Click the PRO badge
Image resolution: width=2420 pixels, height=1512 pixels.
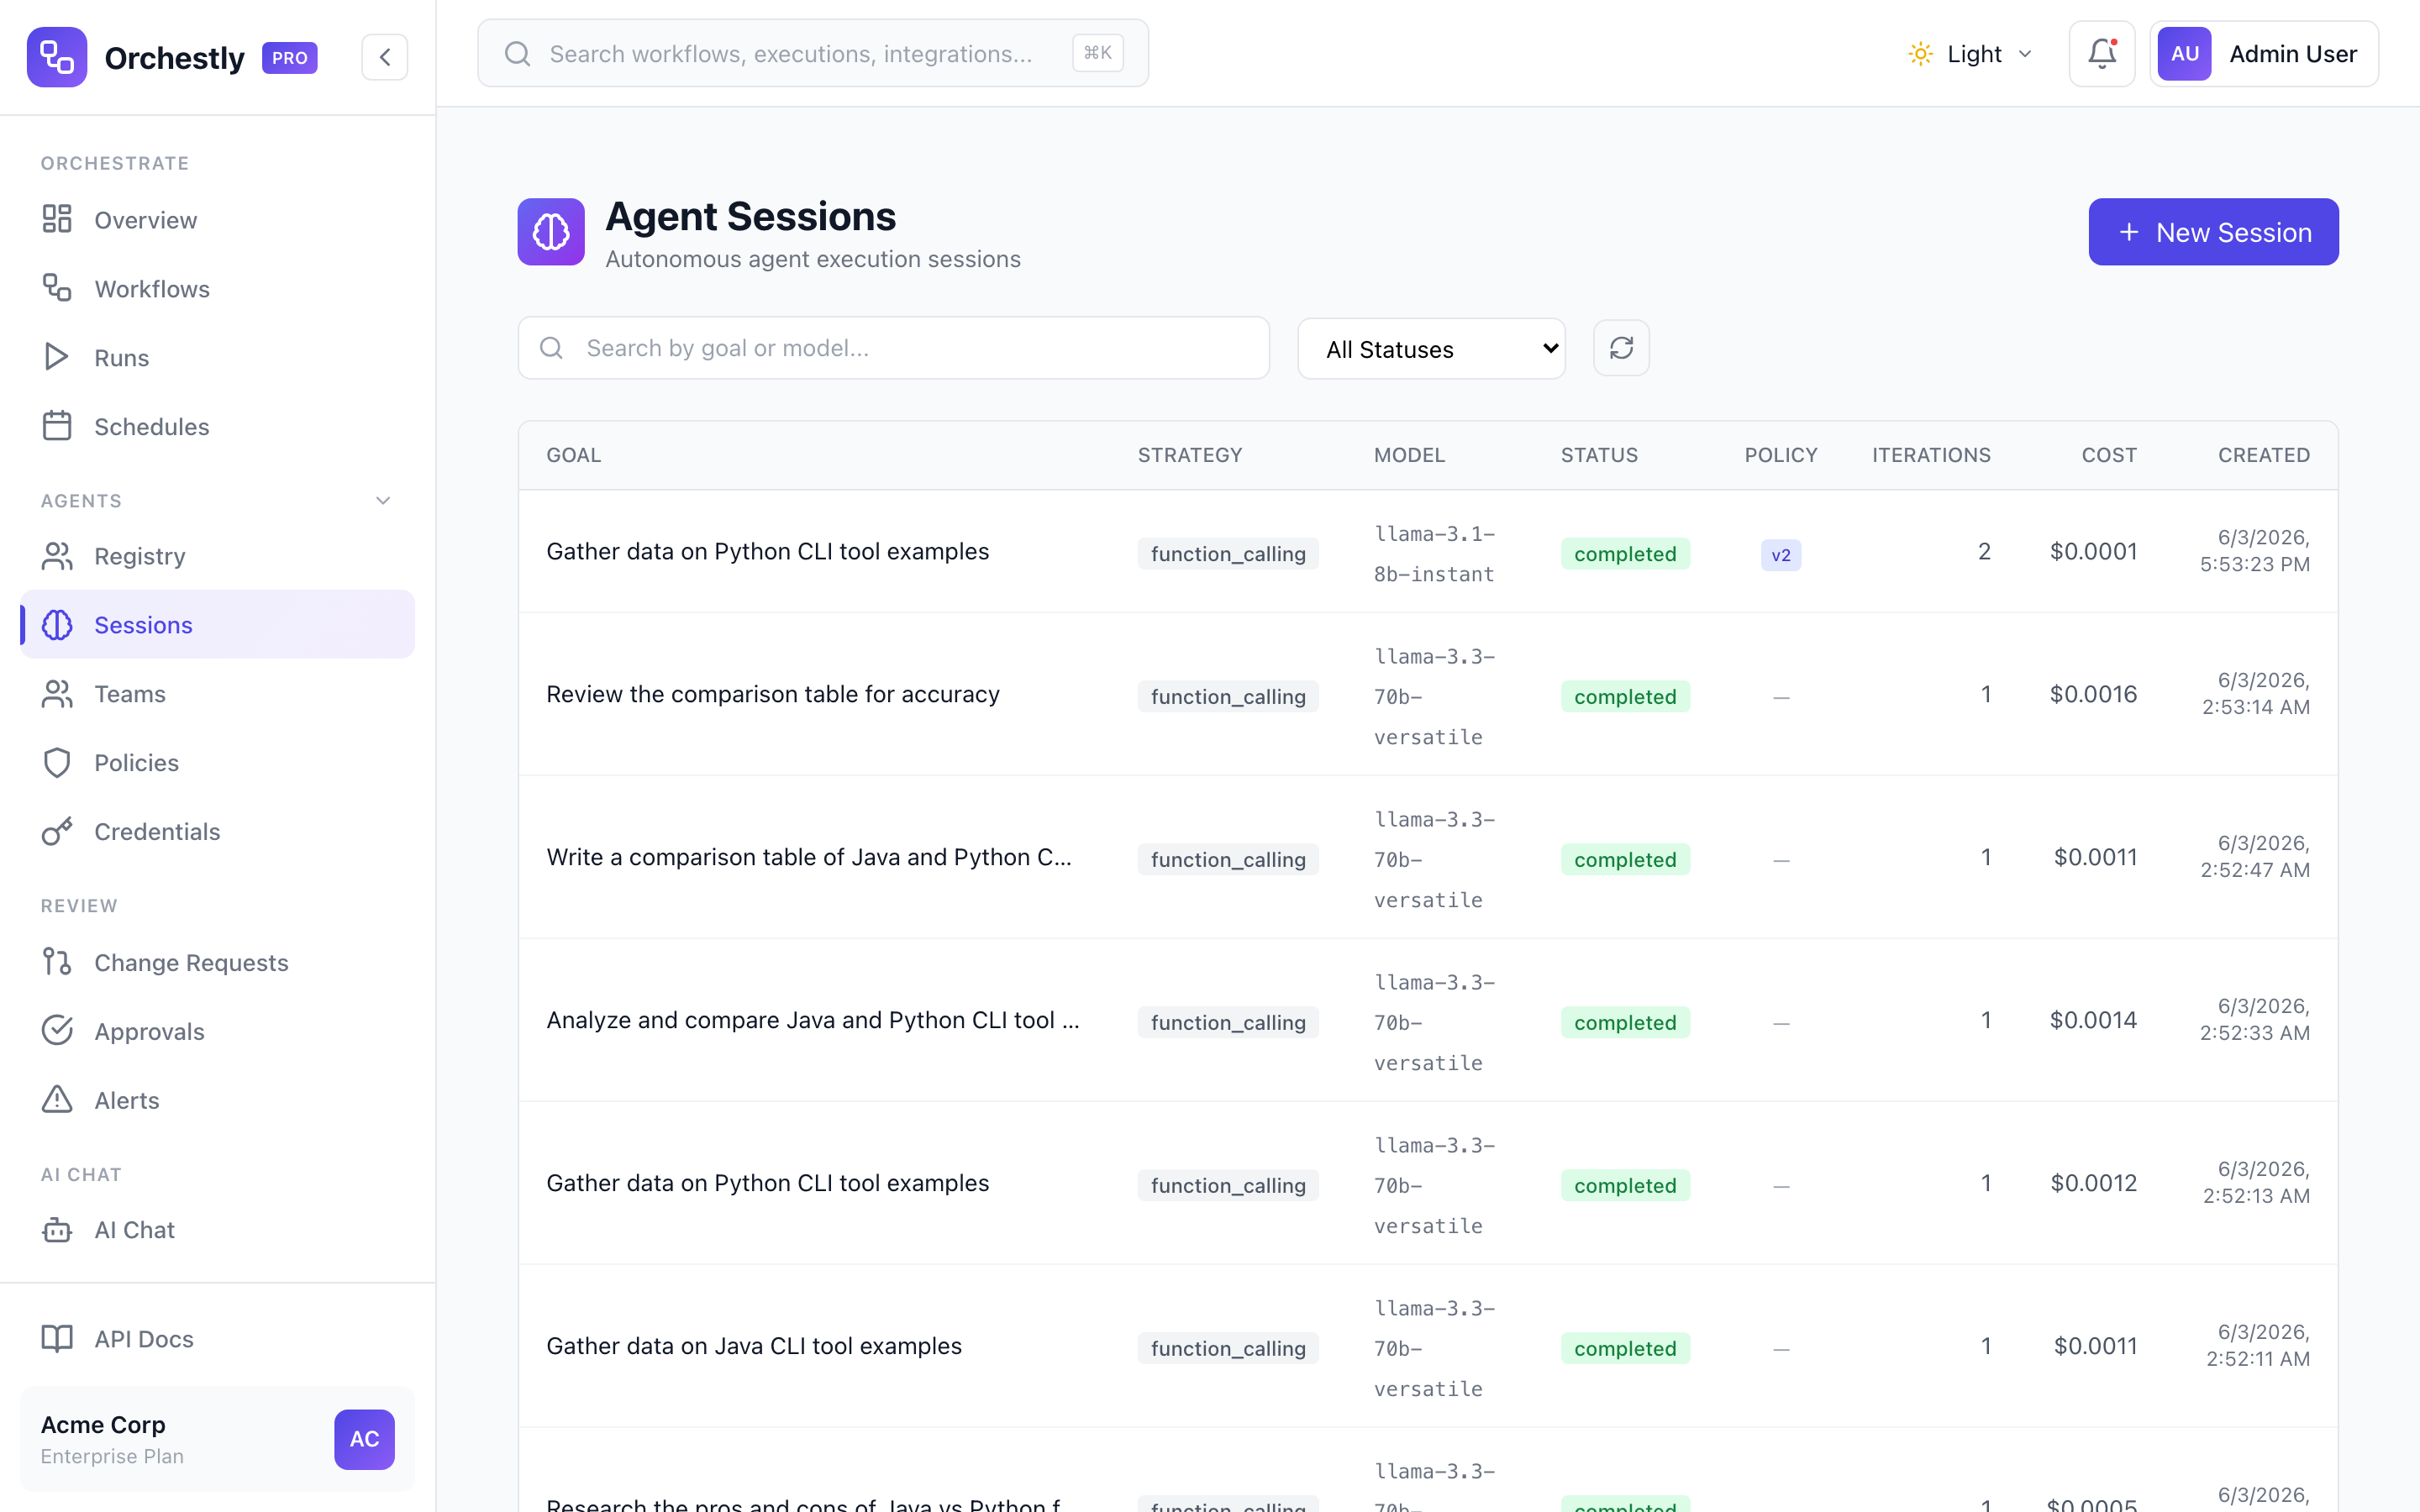coord(290,58)
